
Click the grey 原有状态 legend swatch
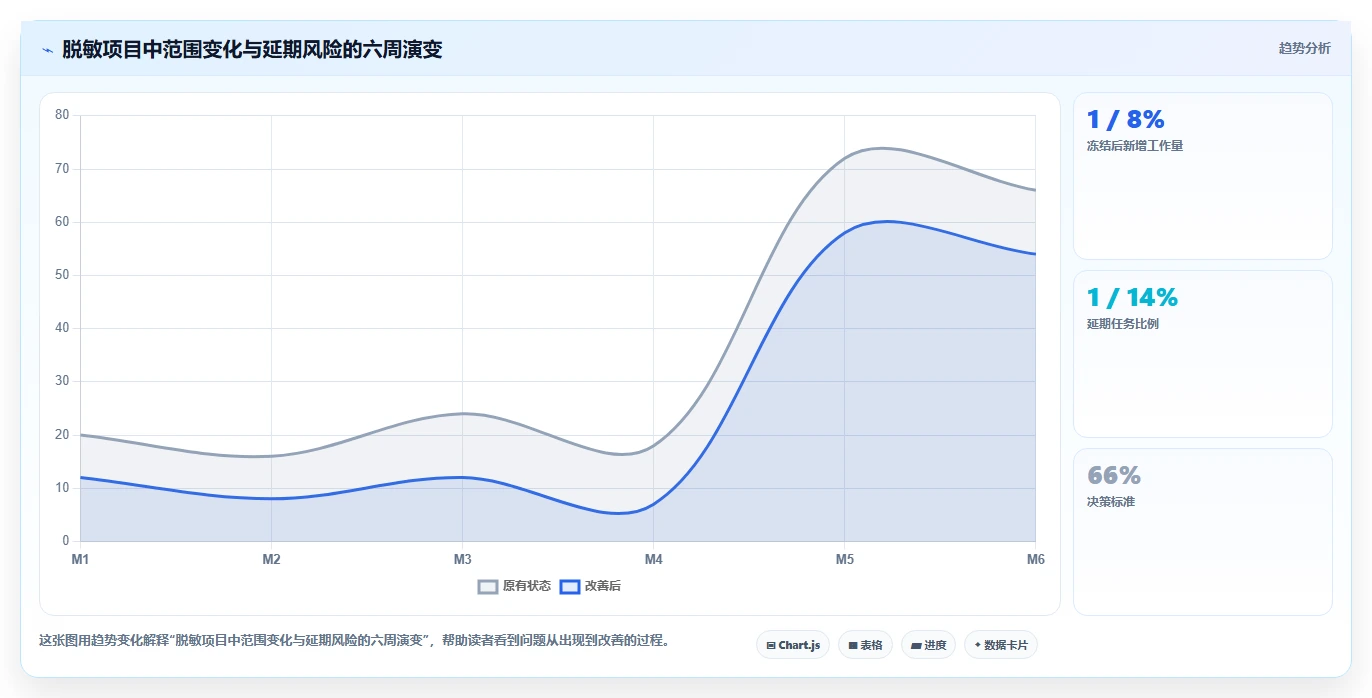tap(488, 587)
